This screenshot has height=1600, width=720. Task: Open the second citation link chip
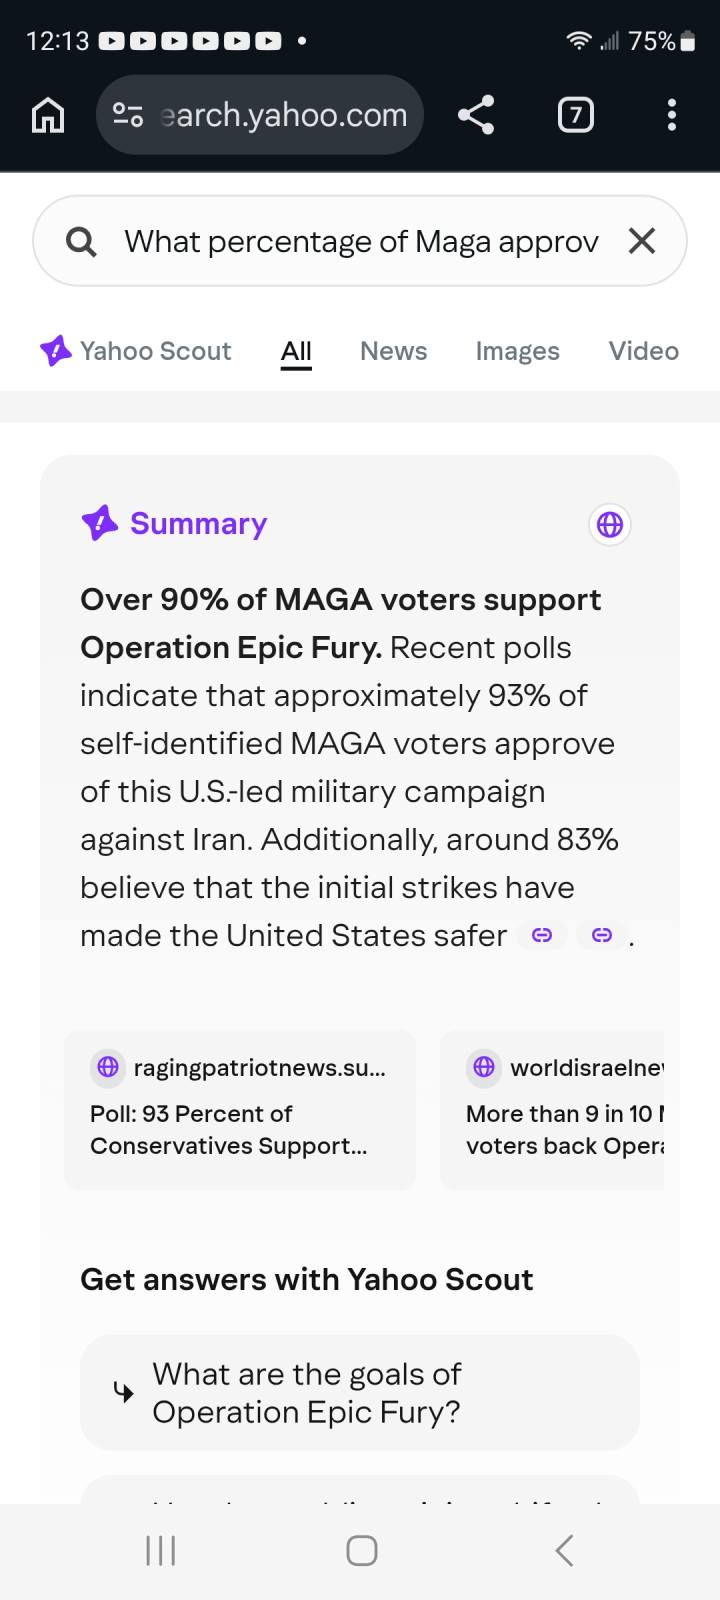[602, 936]
